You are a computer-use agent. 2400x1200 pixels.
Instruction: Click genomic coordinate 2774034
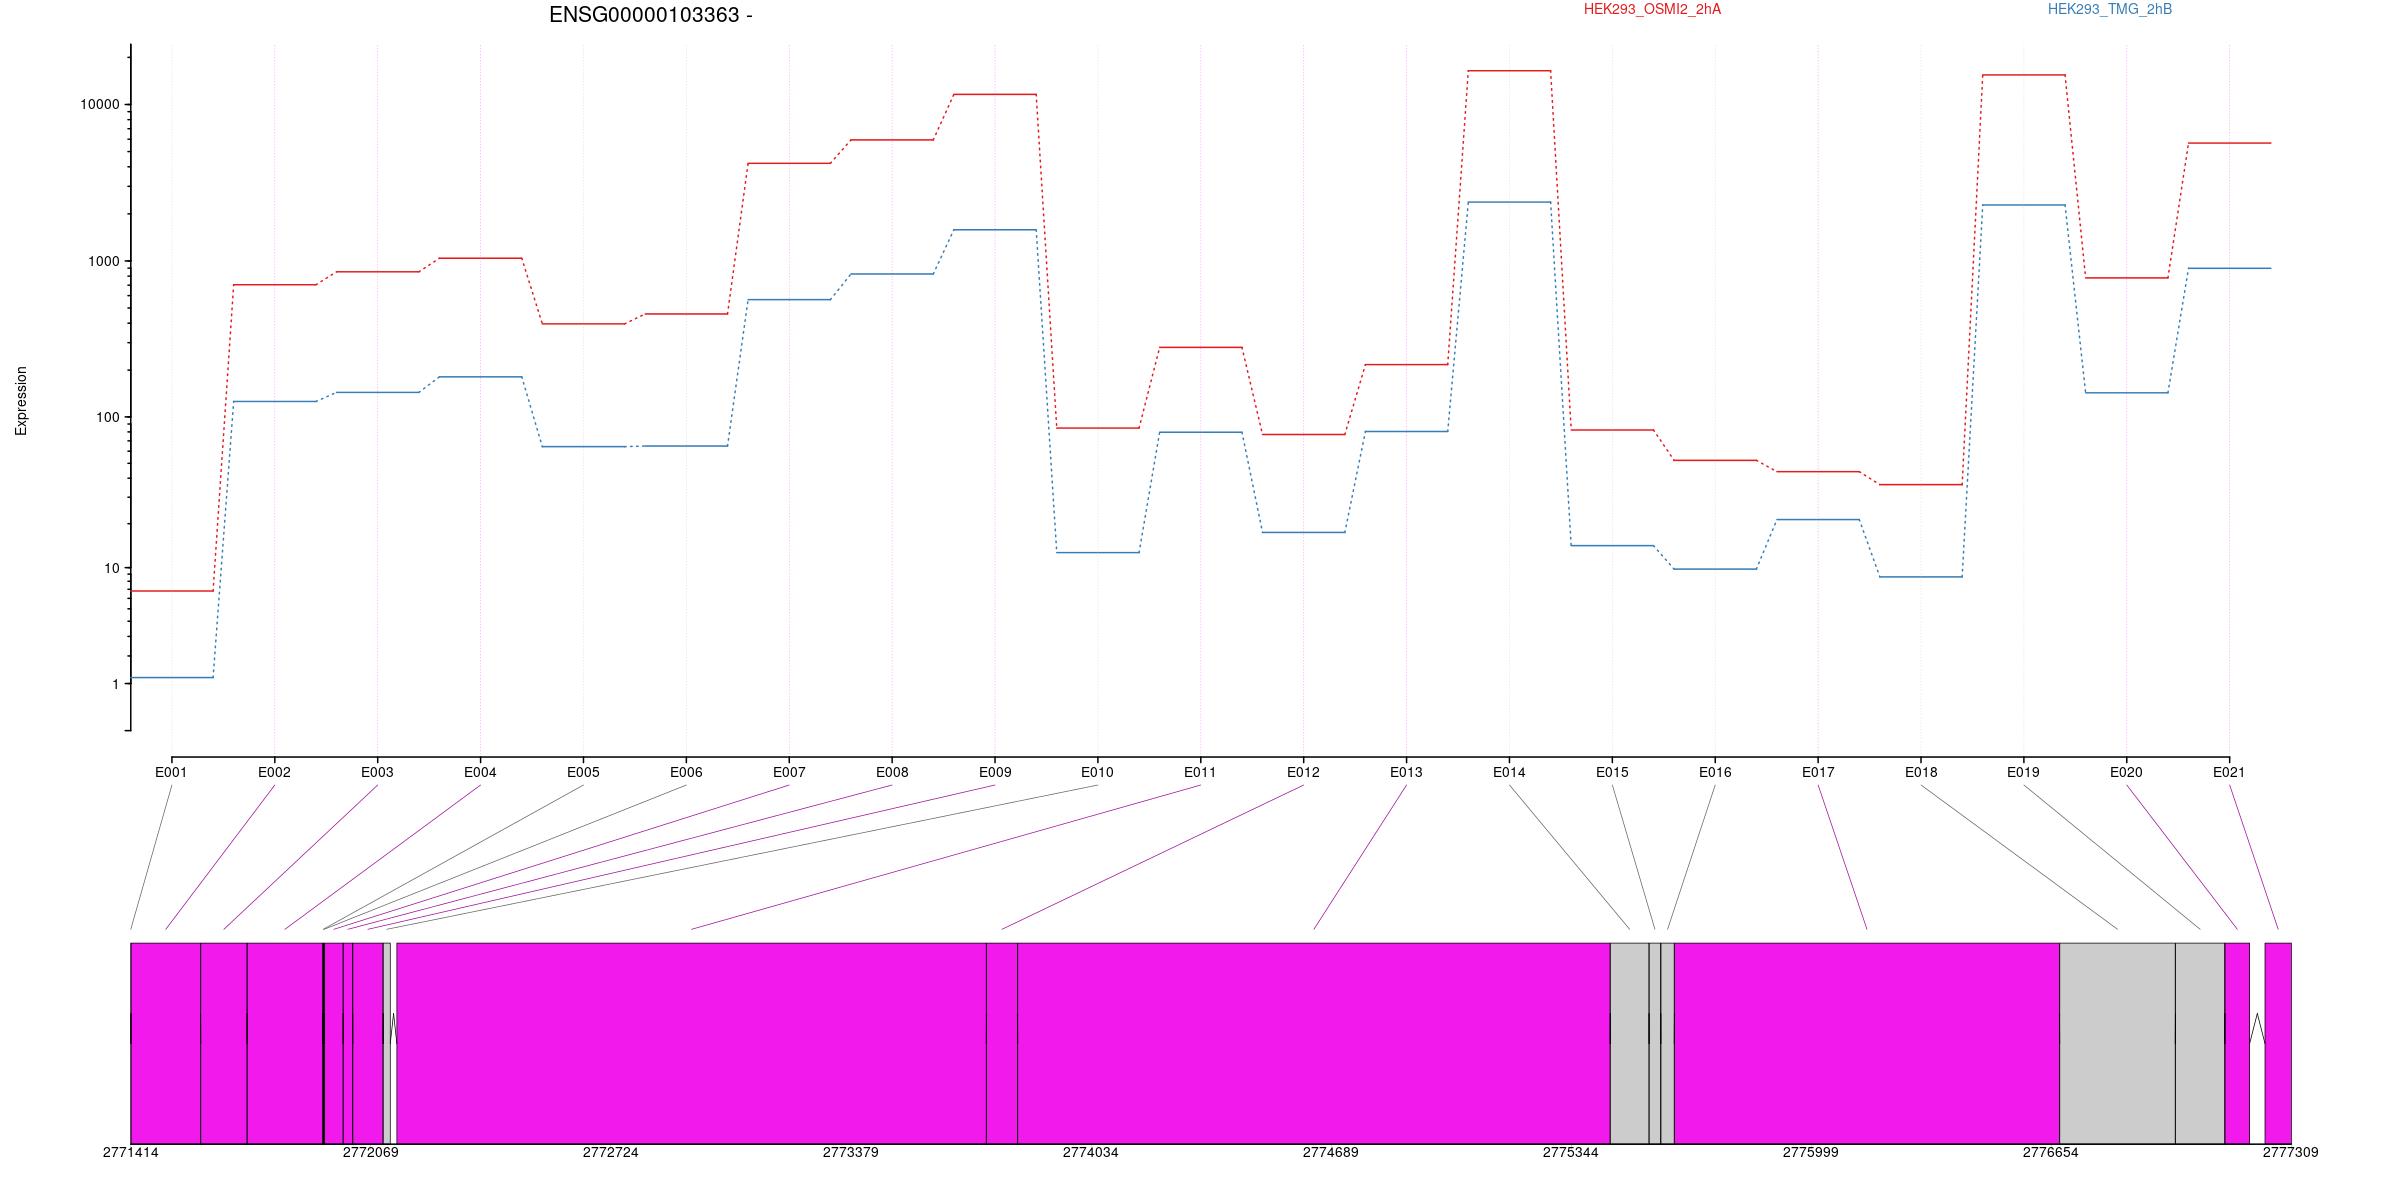pyautogui.click(x=1090, y=1152)
